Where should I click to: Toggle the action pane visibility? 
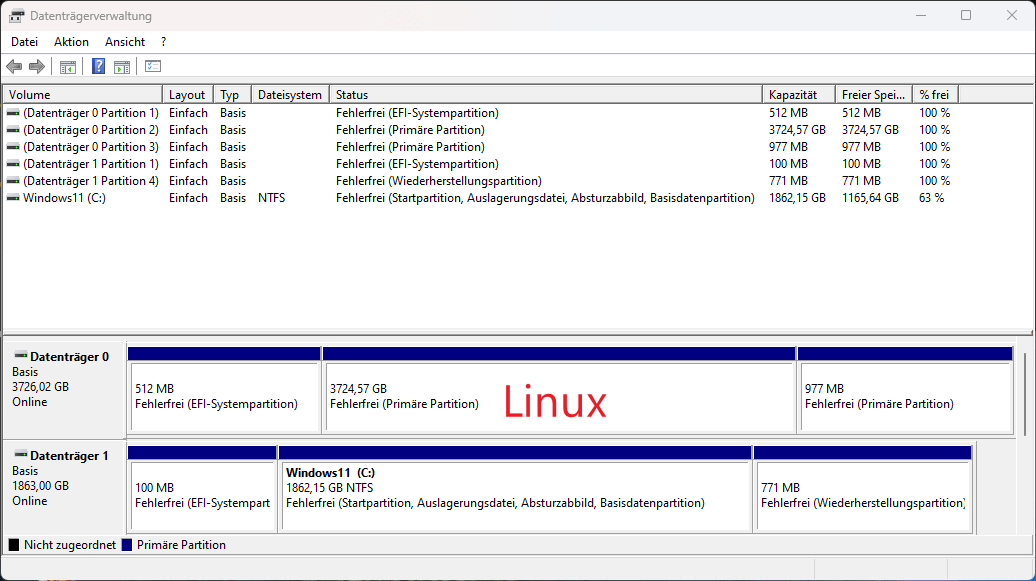121,66
